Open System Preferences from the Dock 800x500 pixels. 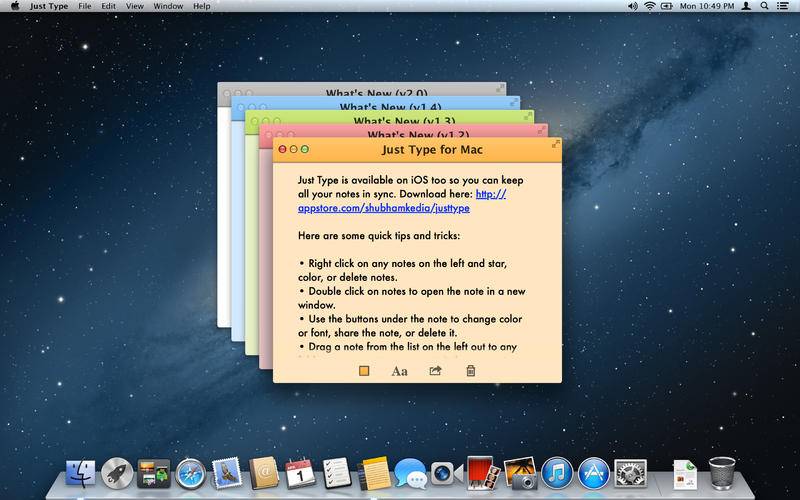(x=630, y=473)
